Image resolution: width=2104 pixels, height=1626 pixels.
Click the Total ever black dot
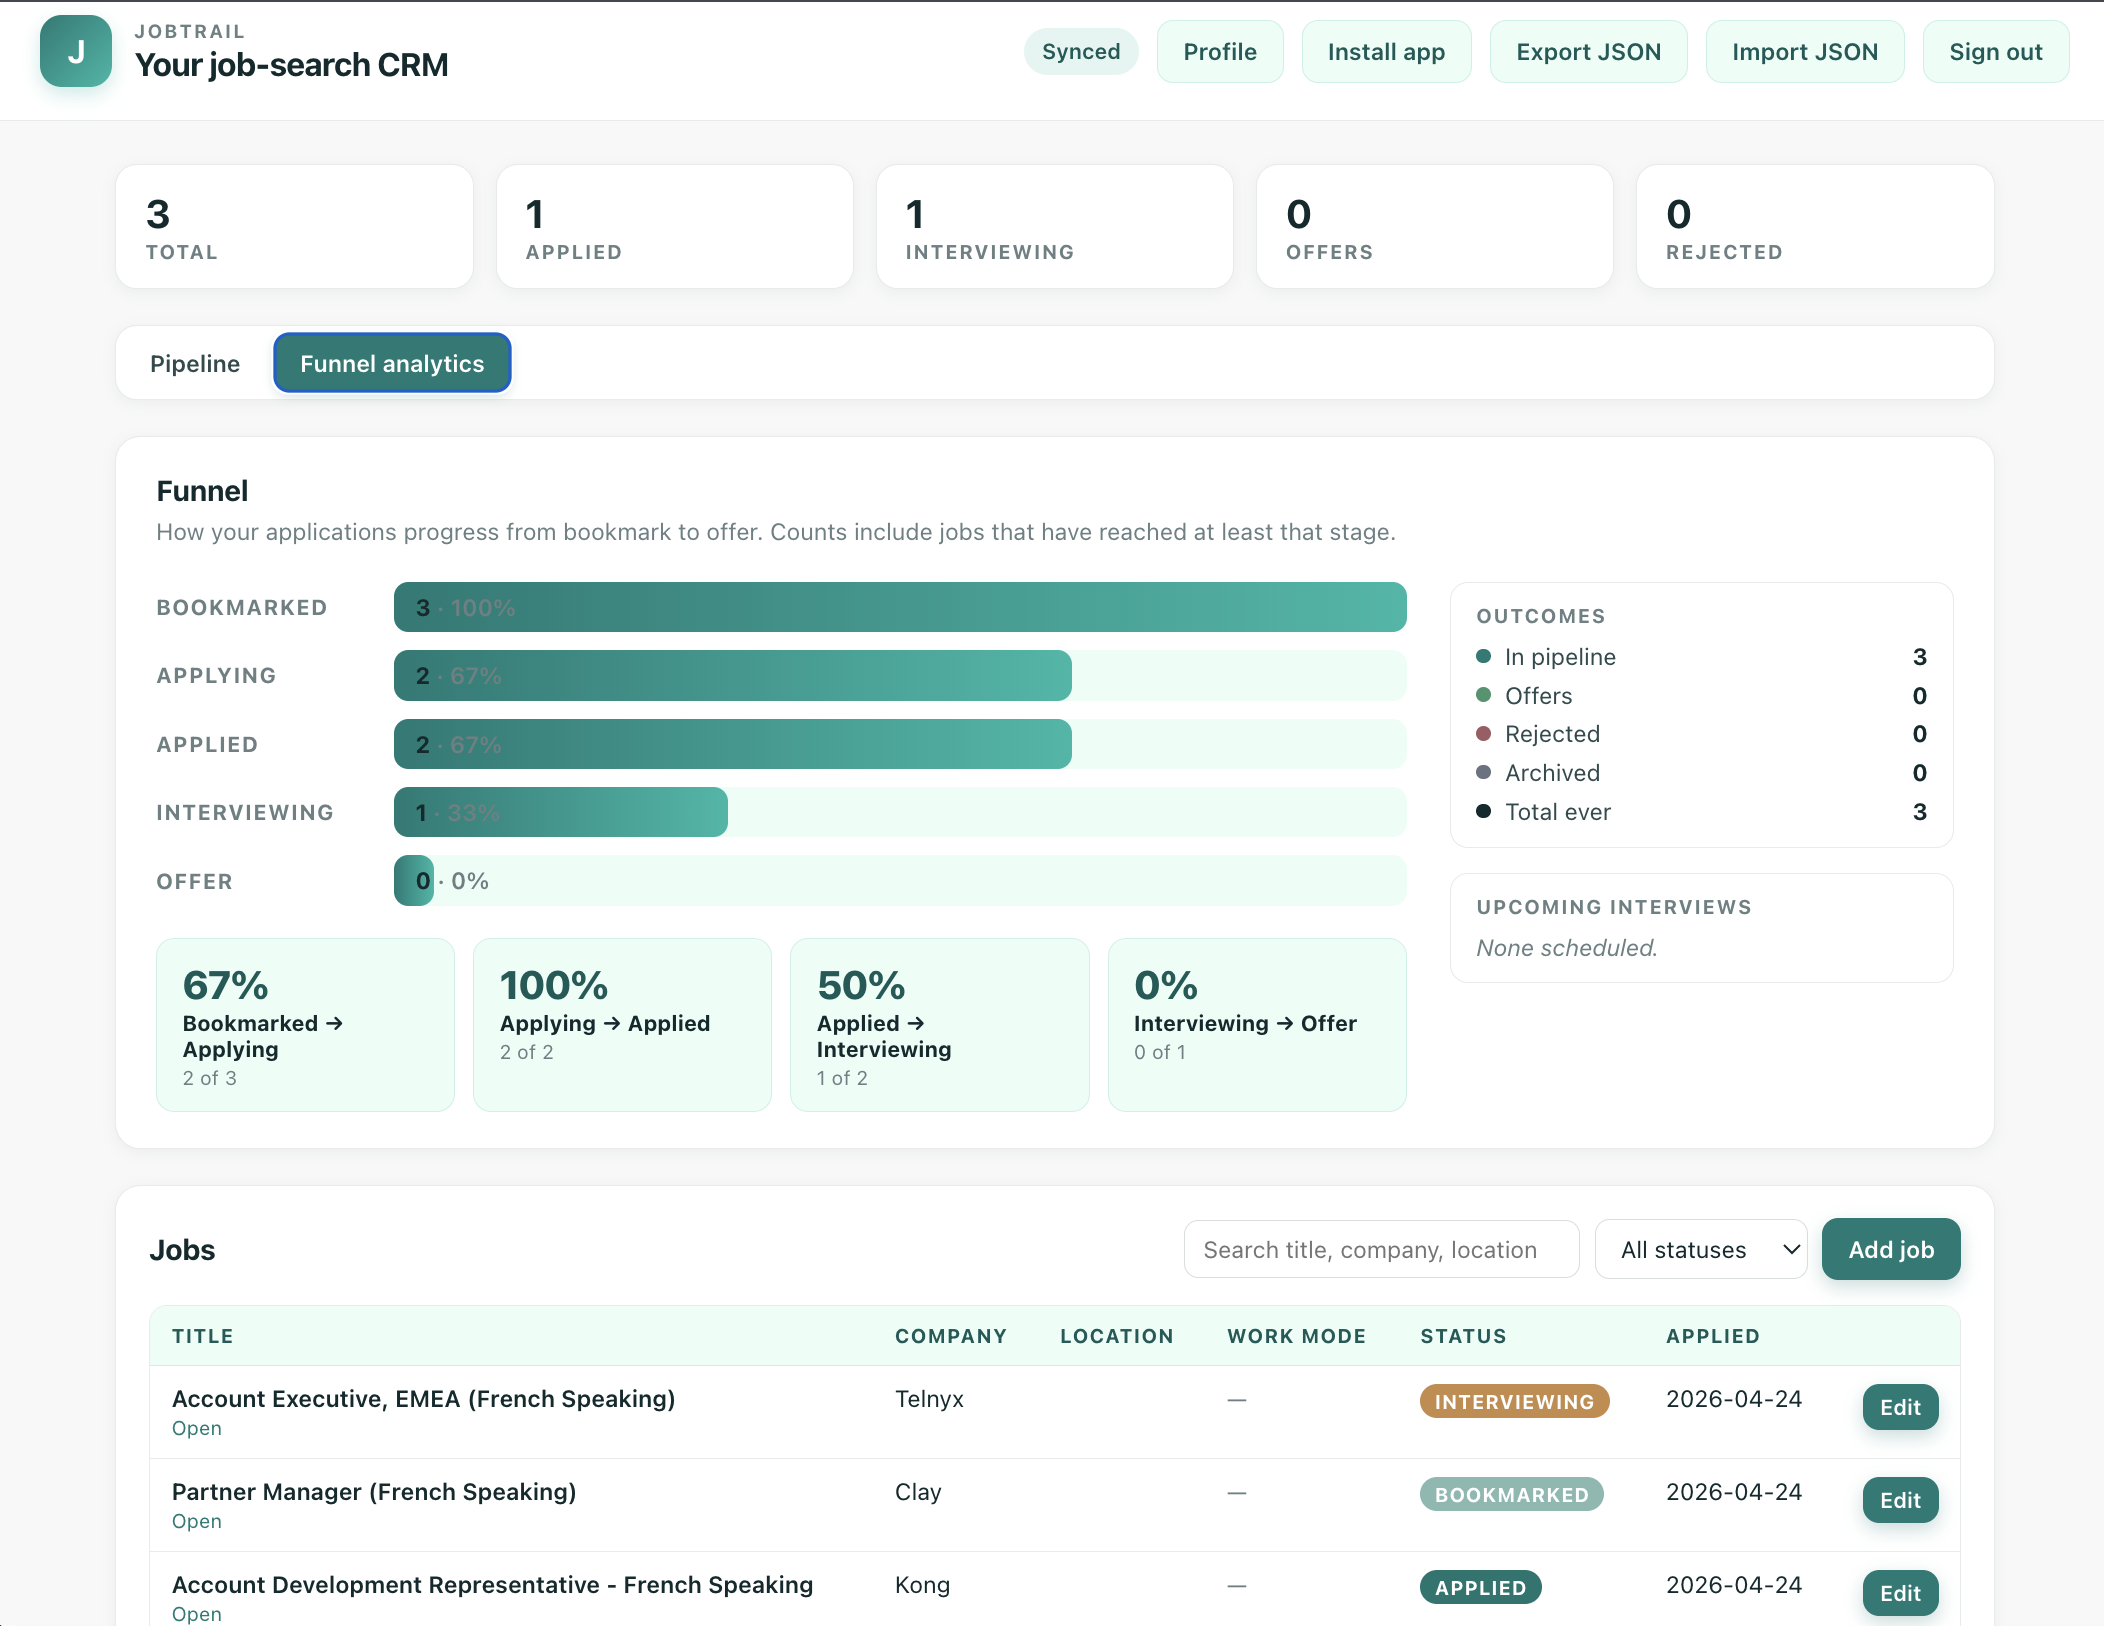coord(1484,811)
